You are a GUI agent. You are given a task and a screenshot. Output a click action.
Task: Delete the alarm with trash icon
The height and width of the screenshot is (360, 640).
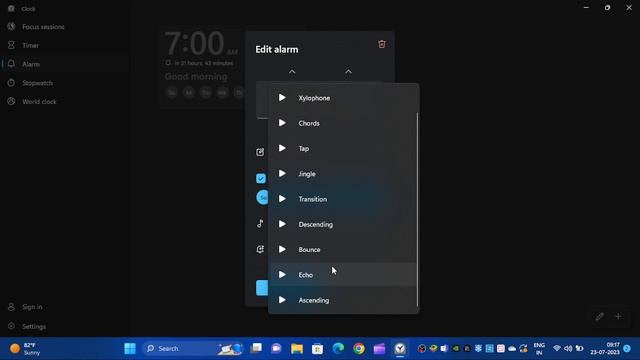click(382, 44)
